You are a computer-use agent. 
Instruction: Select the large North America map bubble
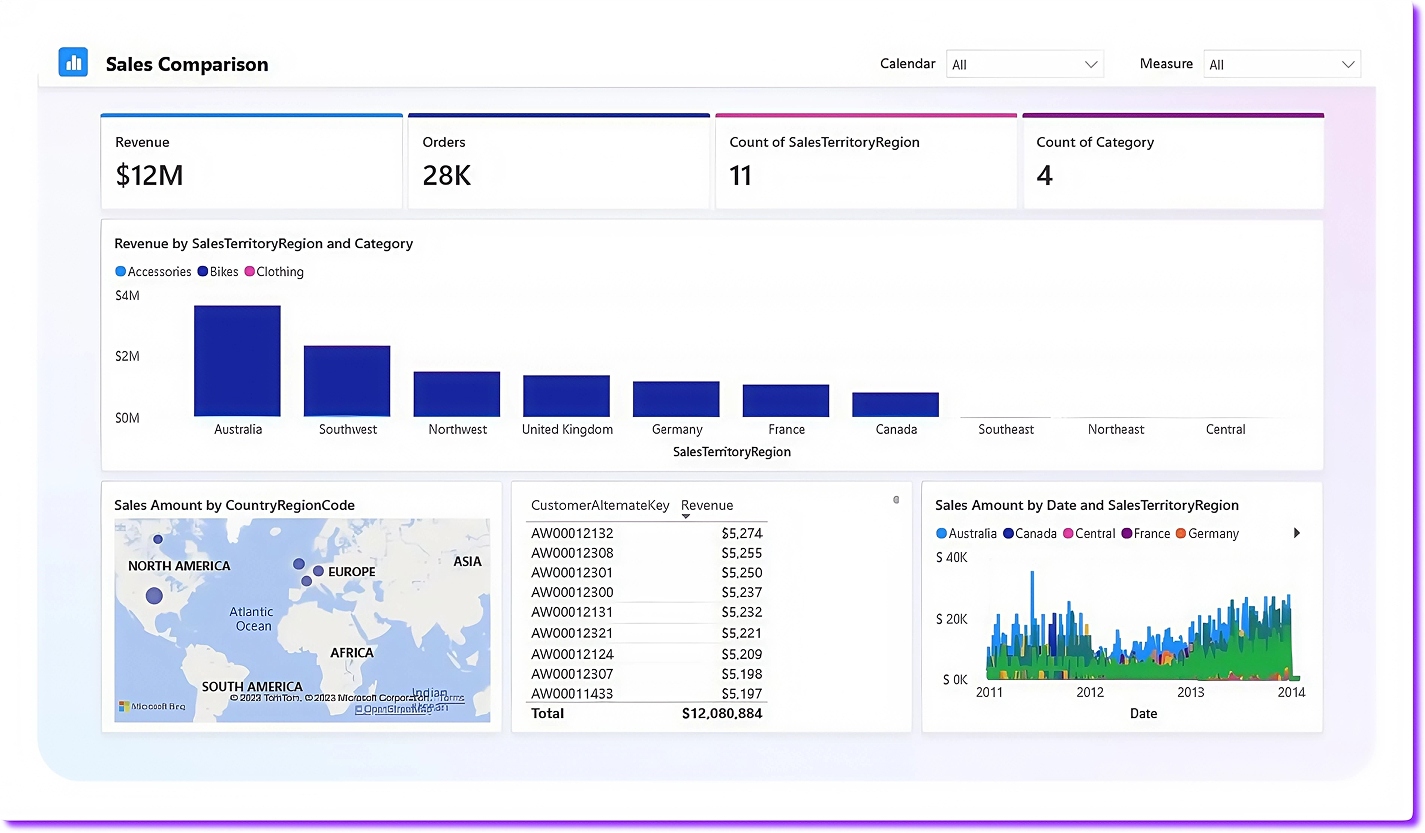pyautogui.click(x=154, y=596)
